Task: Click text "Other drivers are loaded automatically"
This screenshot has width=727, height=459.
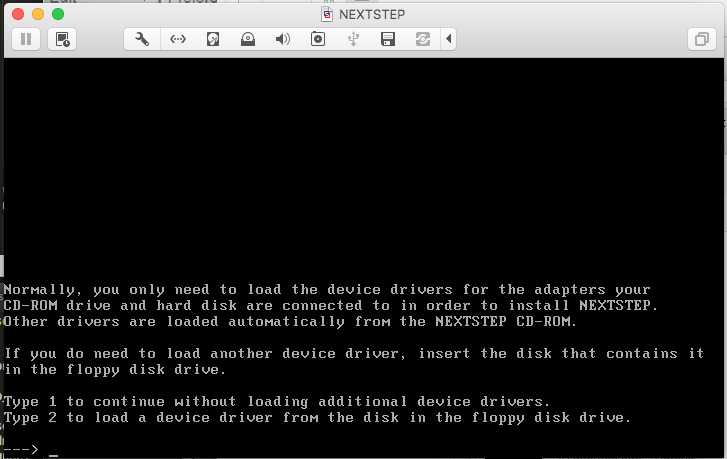Action: pos(174,321)
